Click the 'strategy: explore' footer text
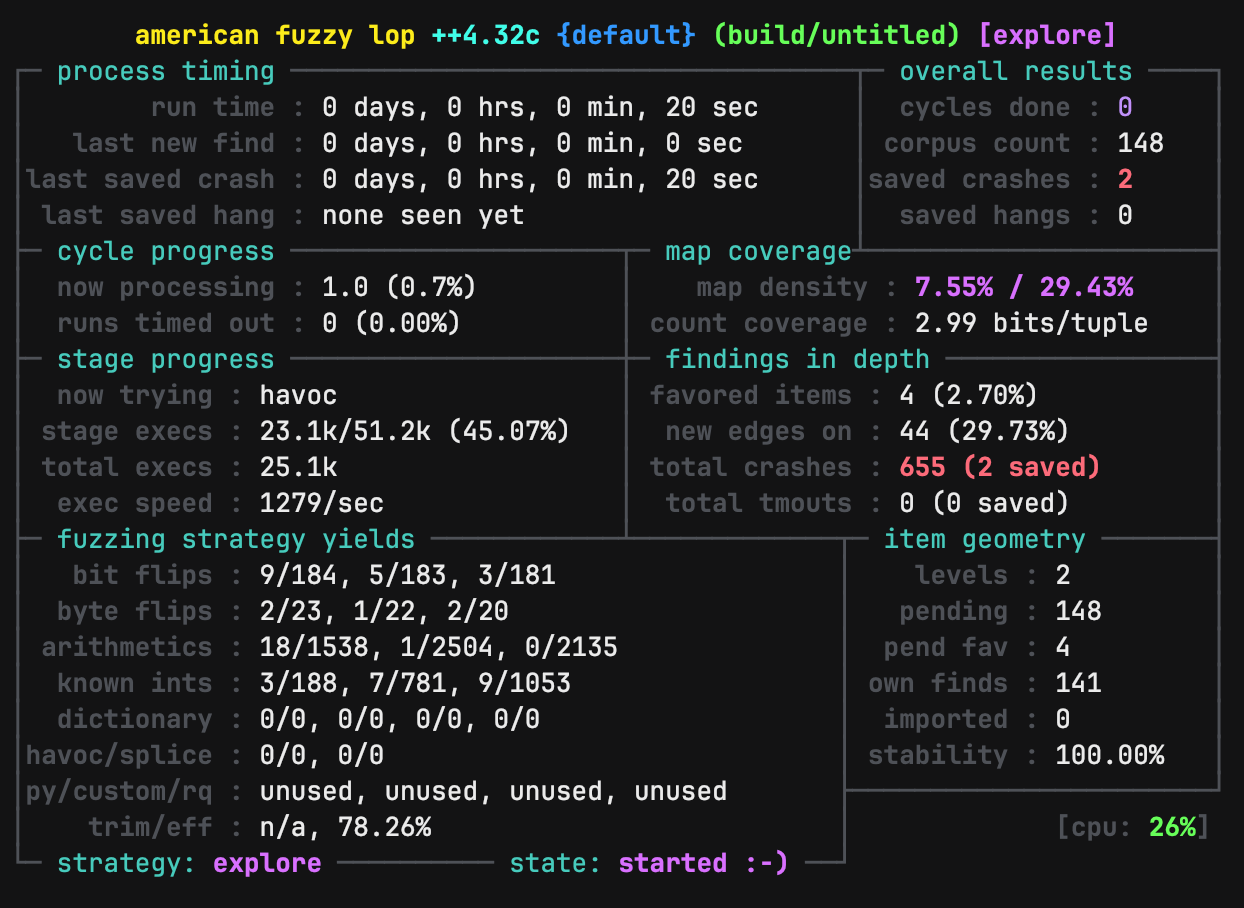The height and width of the screenshot is (908, 1244). 189,863
